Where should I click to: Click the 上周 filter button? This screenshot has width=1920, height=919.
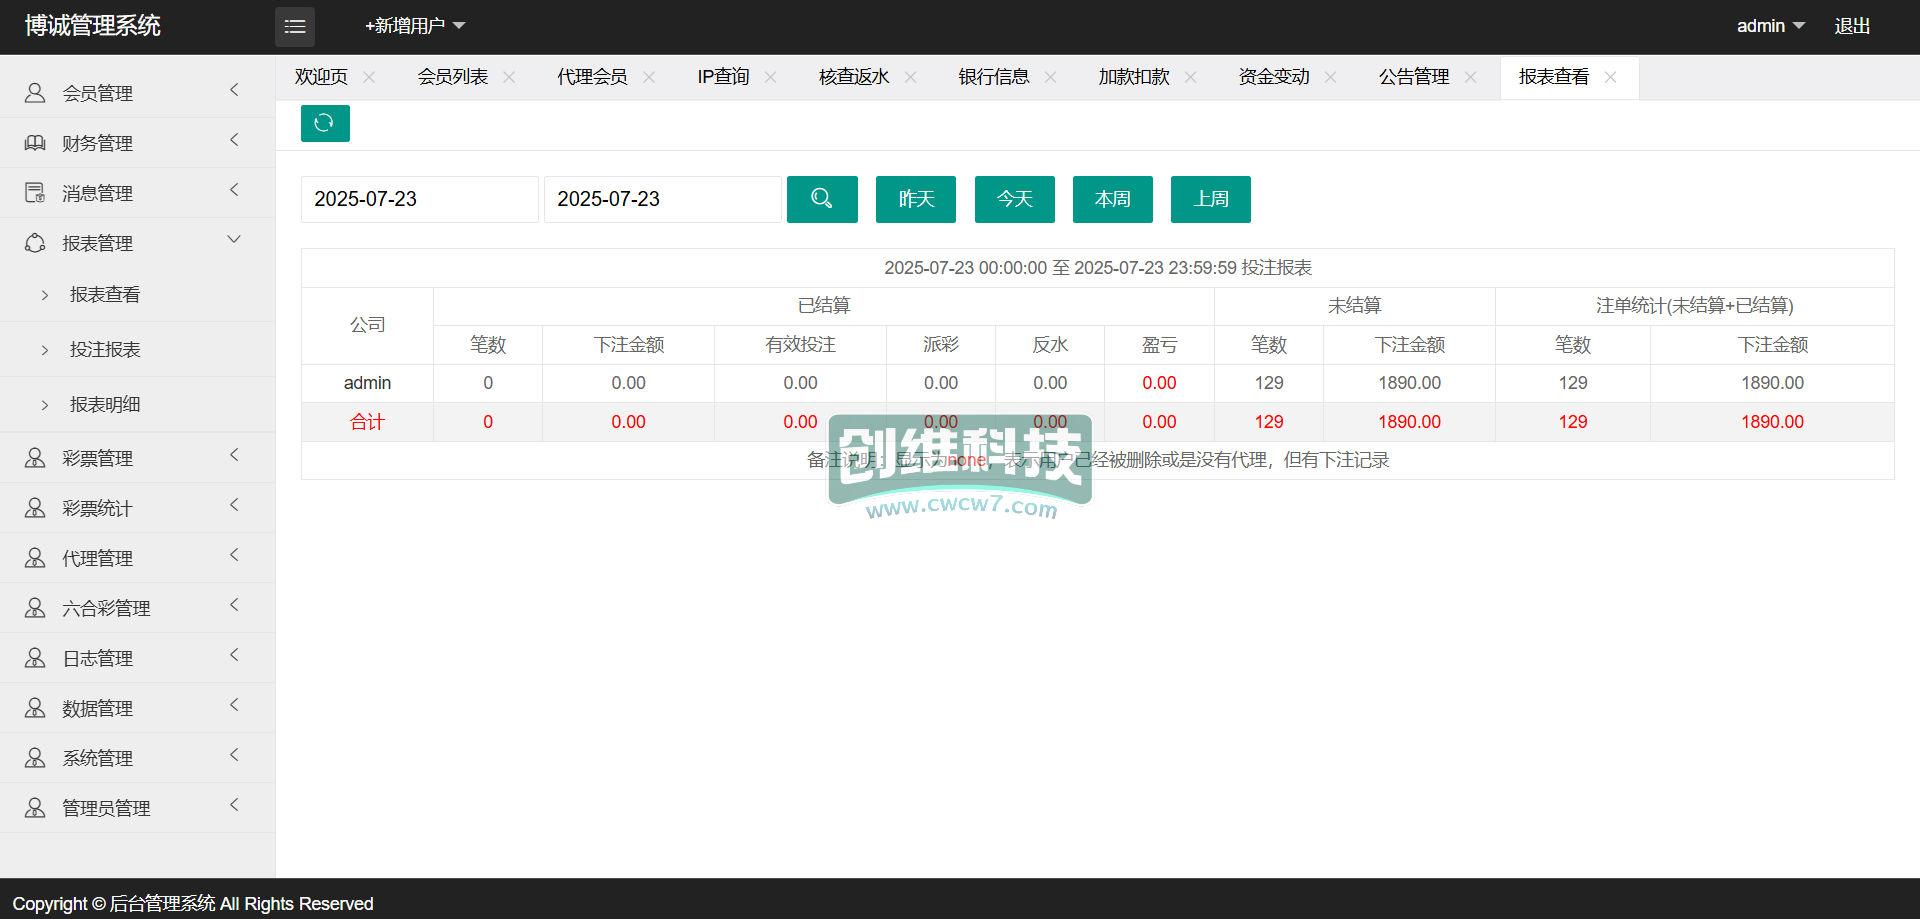[x=1211, y=199]
